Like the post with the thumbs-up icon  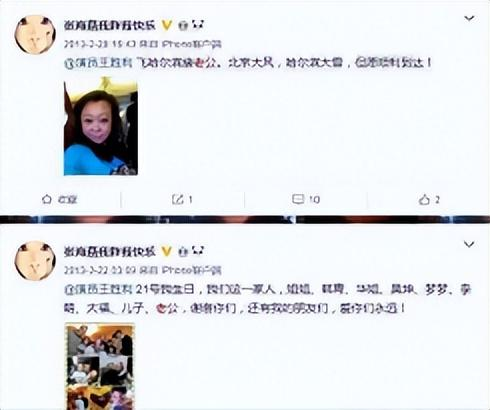(x=424, y=200)
